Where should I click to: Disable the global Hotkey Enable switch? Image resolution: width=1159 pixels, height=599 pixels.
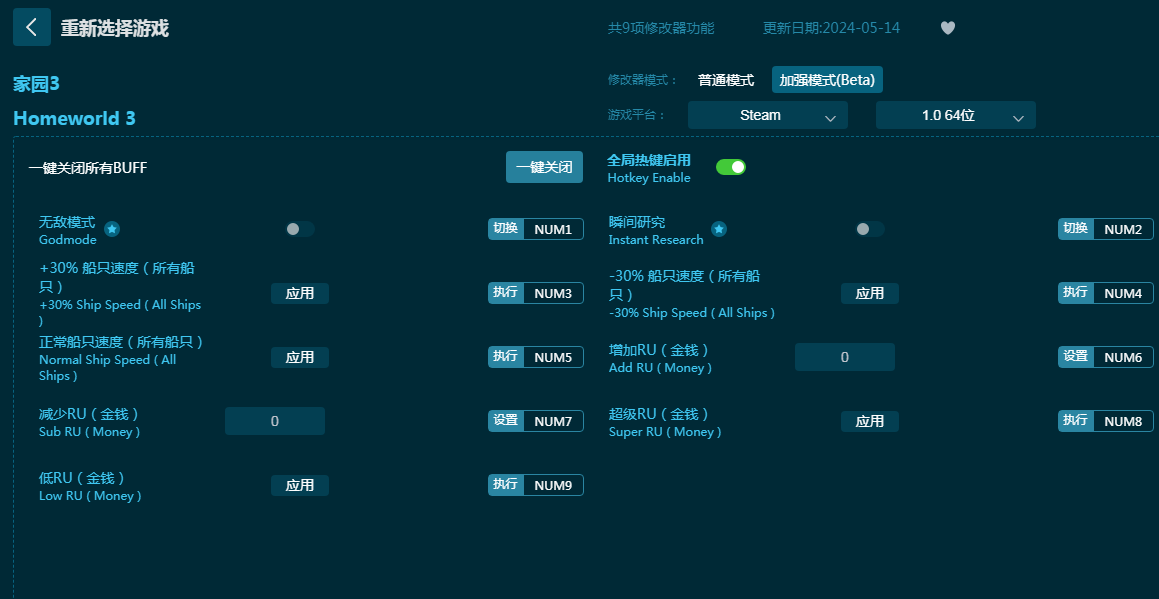pos(731,167)
